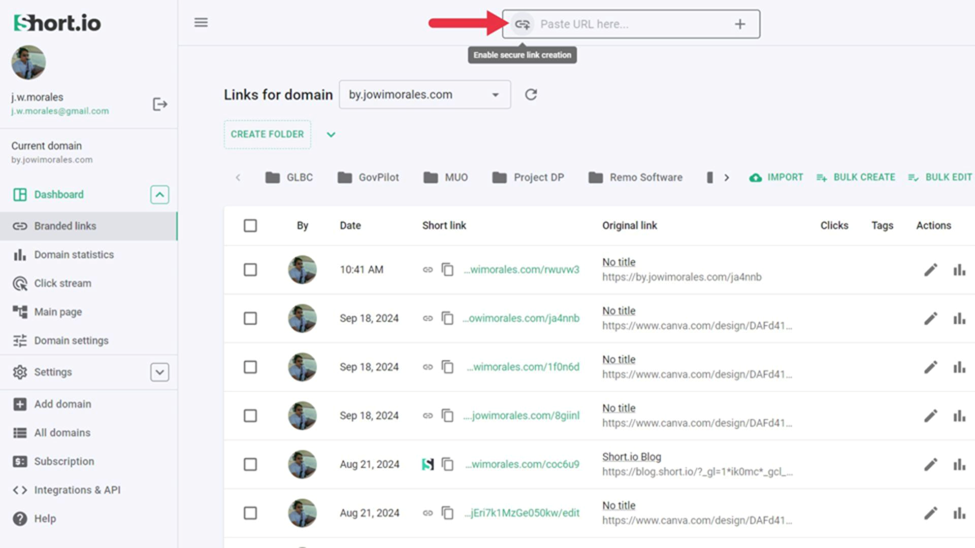This screenshot has height=548, width=975.
Task: Copy the short link ending 8giinl
Action: click(x=448, y=416)
